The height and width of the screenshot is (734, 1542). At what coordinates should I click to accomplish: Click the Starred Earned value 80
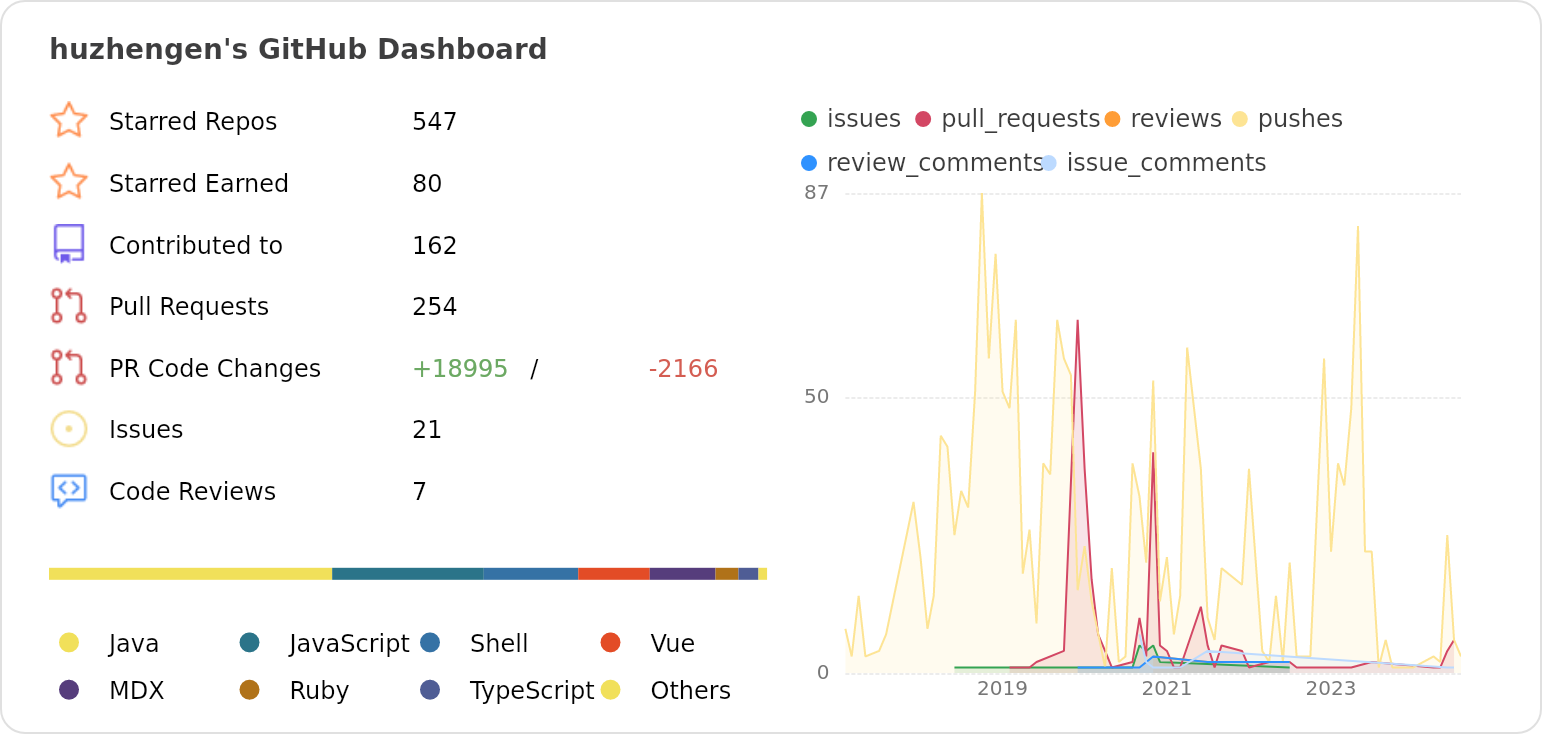click(x=427, y=184)
